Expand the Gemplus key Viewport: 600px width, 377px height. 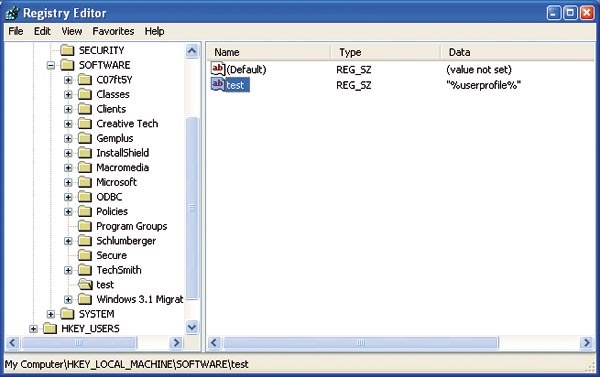pos(68,138)
